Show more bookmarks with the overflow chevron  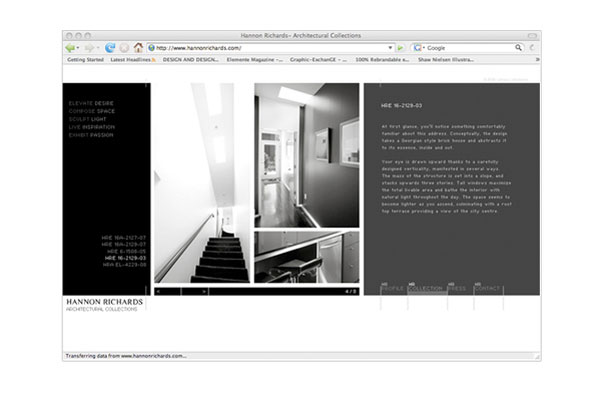[x=537, y=59]
